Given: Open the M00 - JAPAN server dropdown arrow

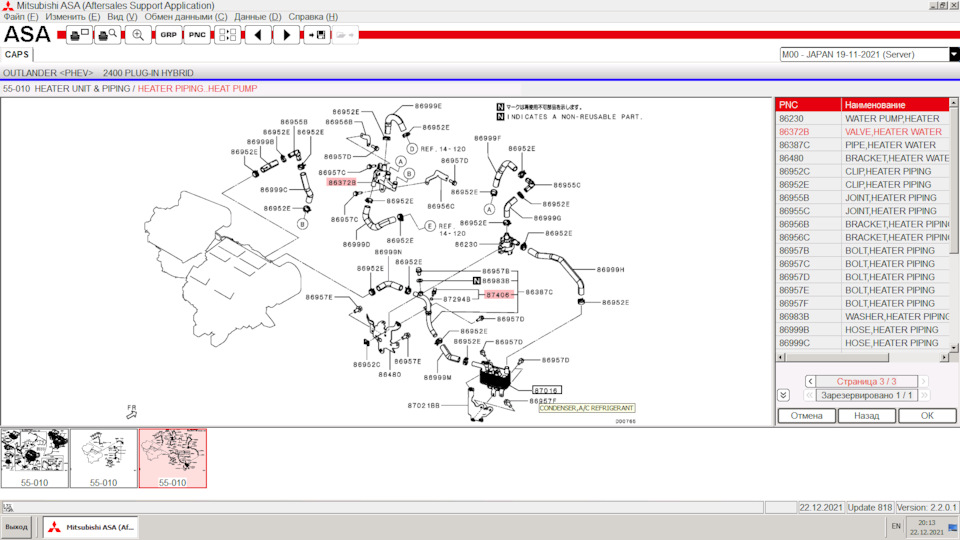Looking at the screenshot, I should coord(954,54).
